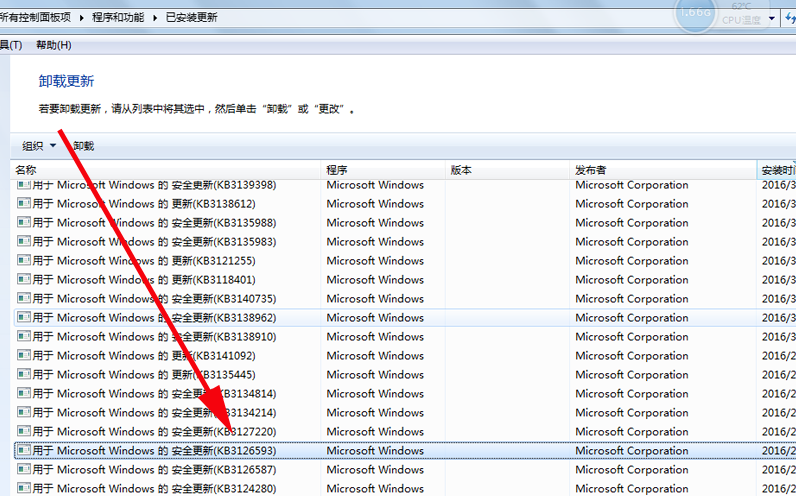Select the row 安全更新(KB3138910)

pyautogui.click(x=405, y=337)
